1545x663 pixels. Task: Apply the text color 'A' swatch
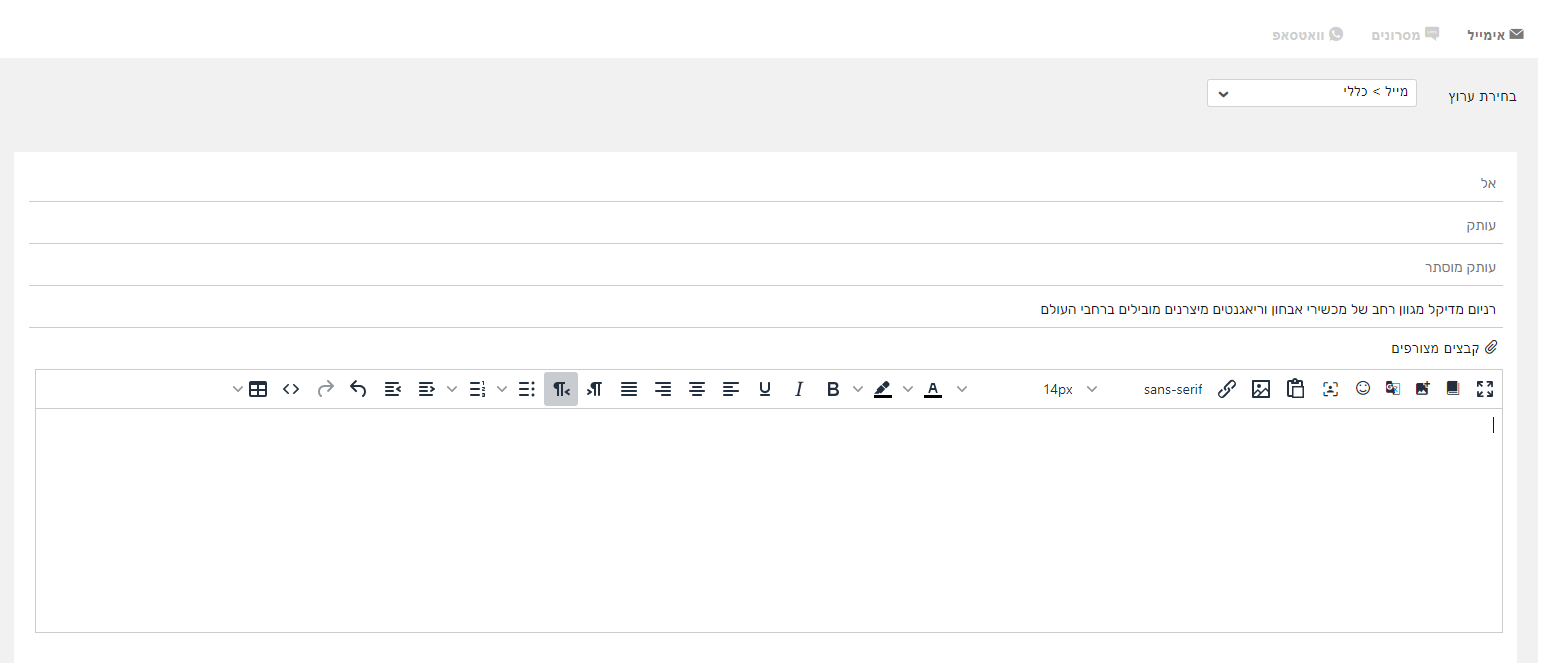click(933, 389)
